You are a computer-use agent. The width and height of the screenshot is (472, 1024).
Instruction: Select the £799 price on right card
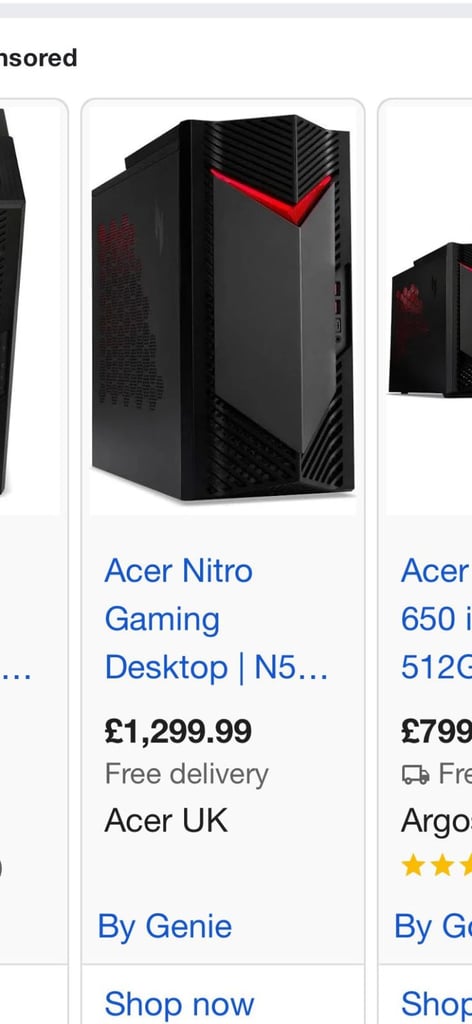(436, 731)
